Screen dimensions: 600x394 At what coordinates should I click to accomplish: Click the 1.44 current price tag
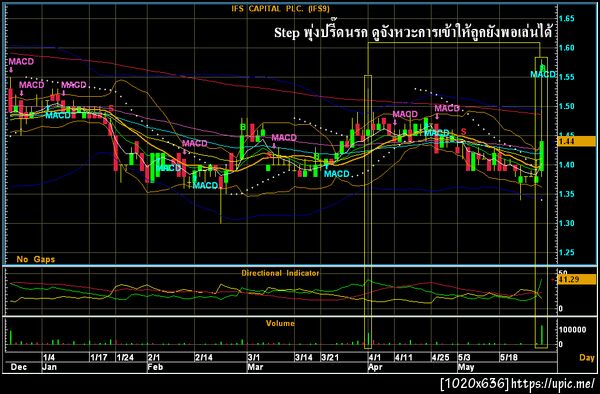(577, 141)
